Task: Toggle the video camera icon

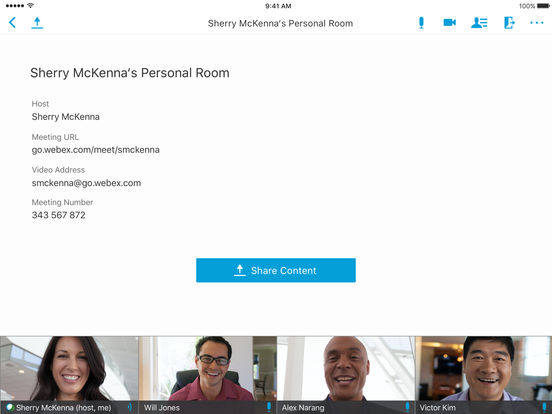Action: coord(450,23)
